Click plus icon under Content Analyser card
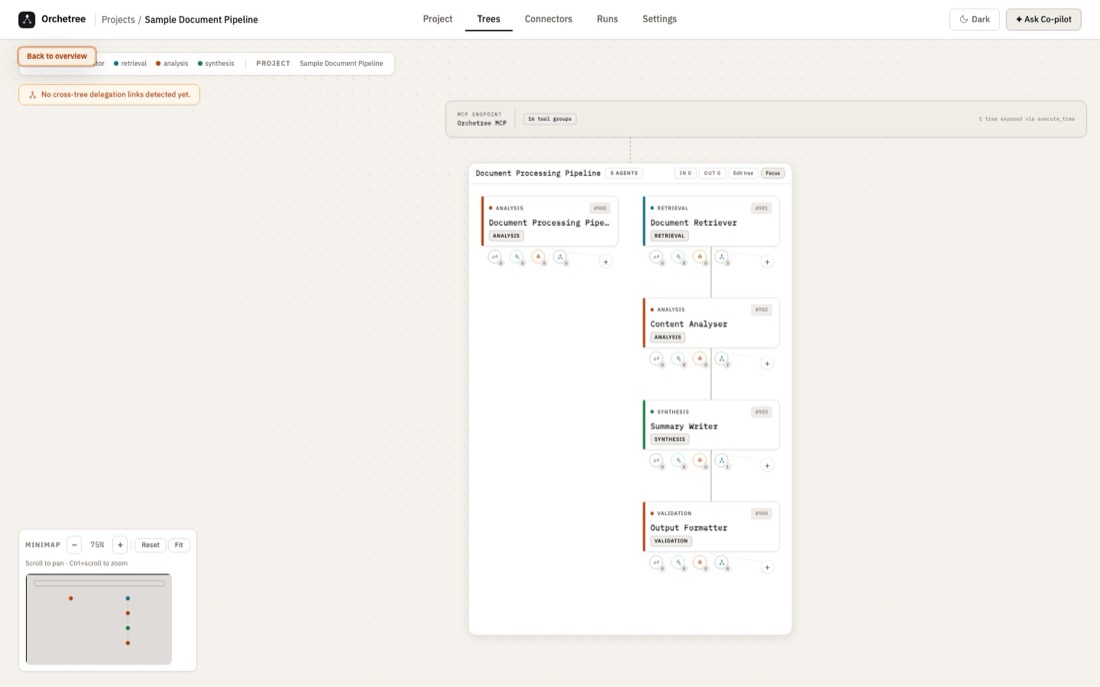 767,363
